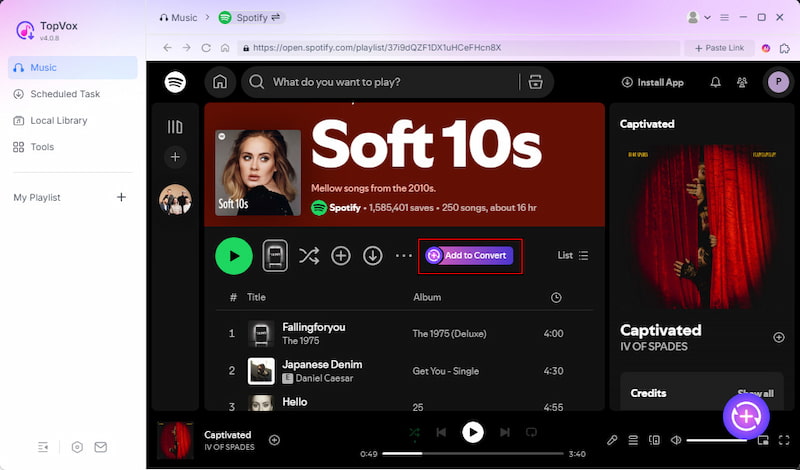Click Install App
The width and height of the screenshot is (800, 470).
pyautogui.click(x=653, y=82)
